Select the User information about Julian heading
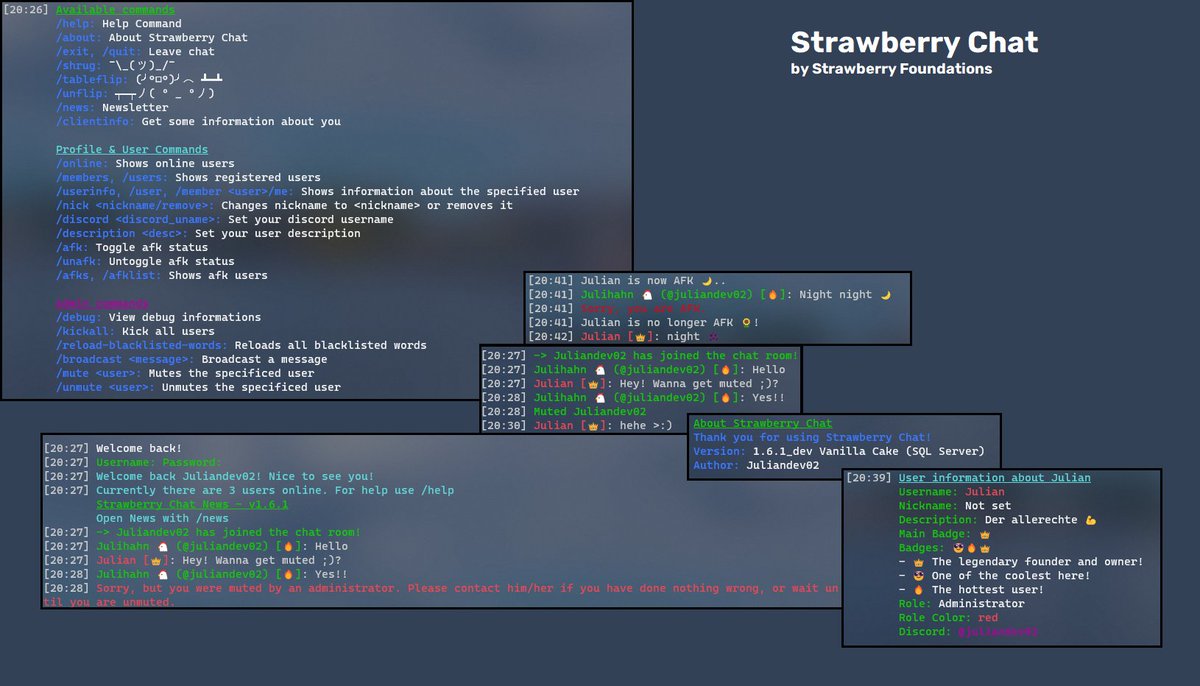 tap(994, 478)
